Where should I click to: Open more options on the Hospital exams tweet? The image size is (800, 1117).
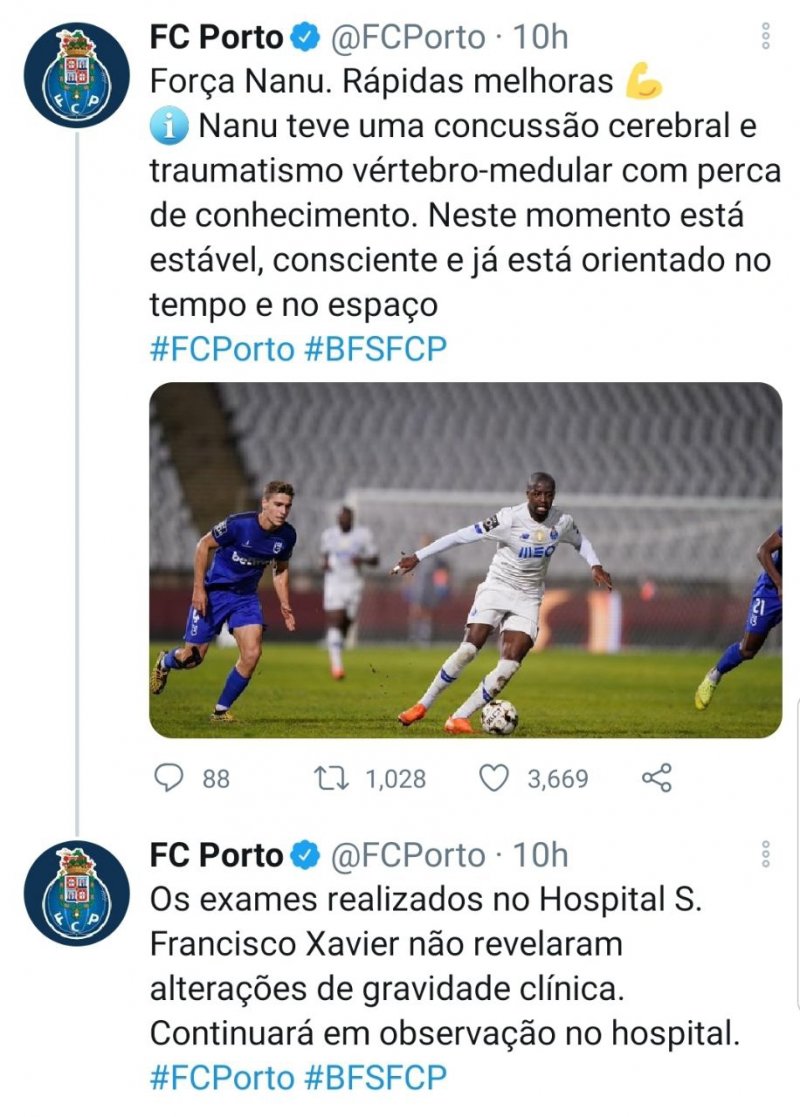[765, 854]
